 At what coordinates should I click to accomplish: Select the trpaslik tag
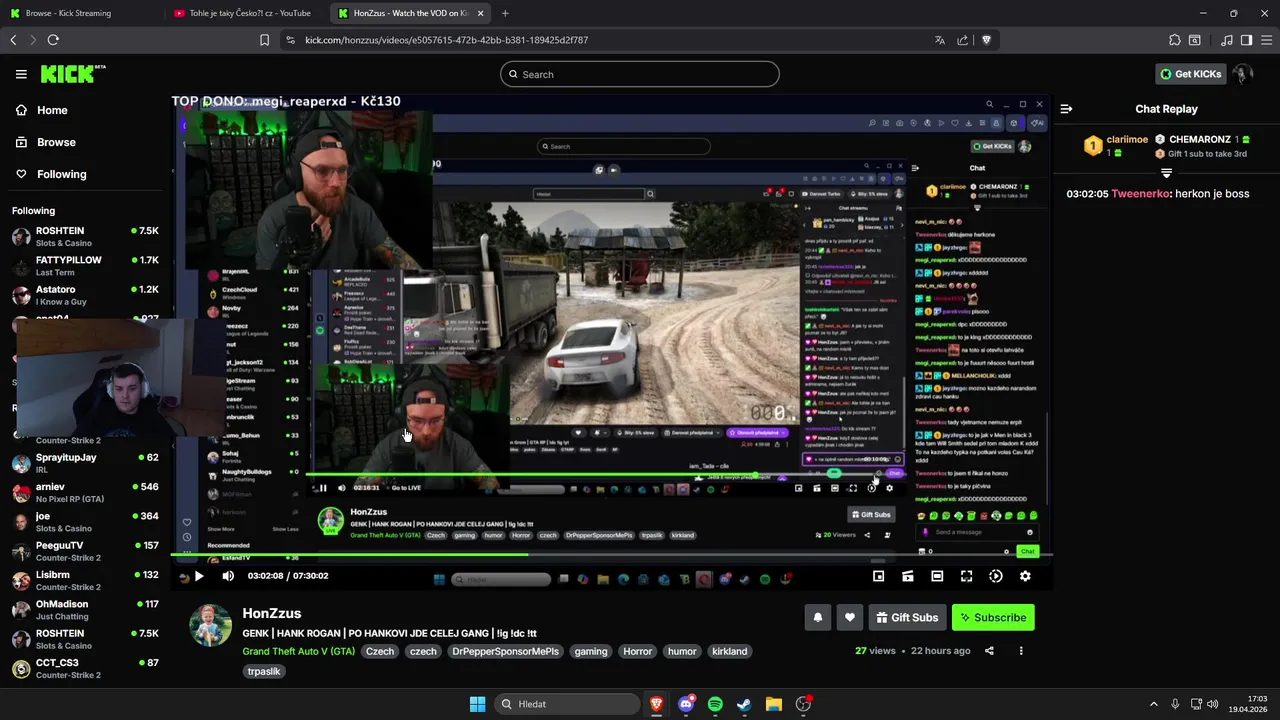tap(264, 671)
